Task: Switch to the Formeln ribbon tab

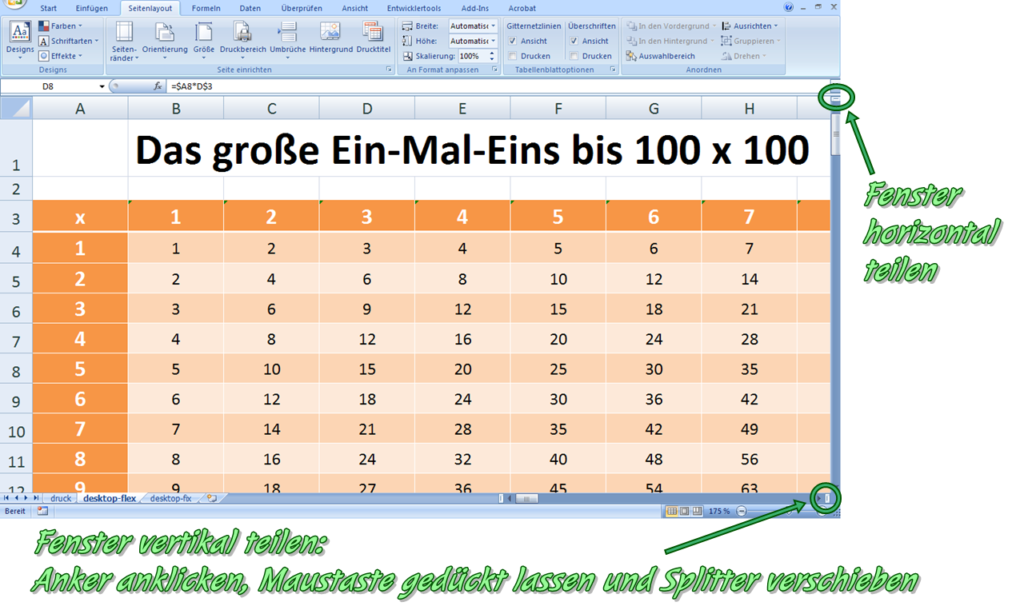Action: [206, 7]
